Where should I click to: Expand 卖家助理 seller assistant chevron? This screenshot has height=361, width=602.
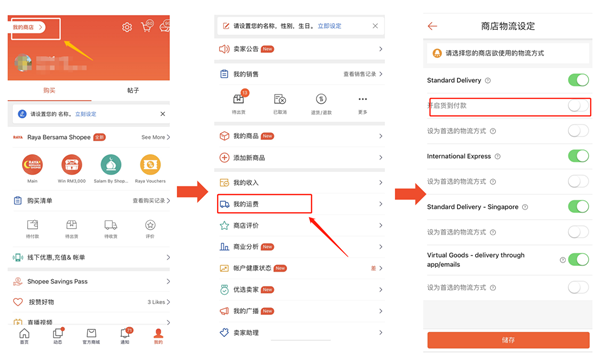click(x=380, y=333)
